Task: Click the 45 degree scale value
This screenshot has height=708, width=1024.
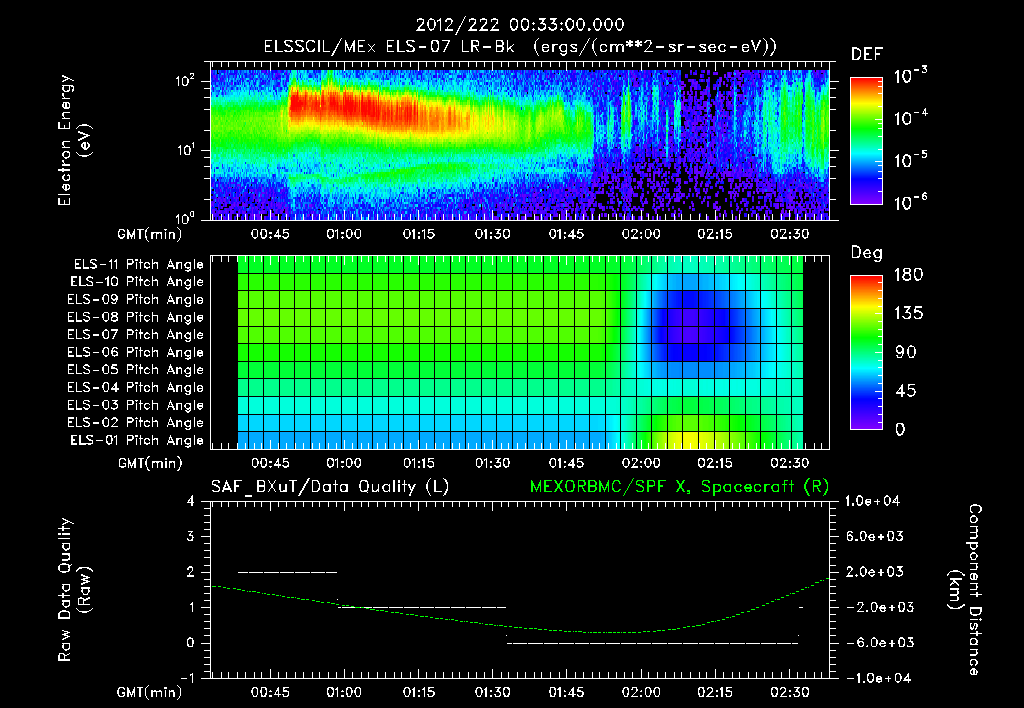Action: (x=905, y=391)
